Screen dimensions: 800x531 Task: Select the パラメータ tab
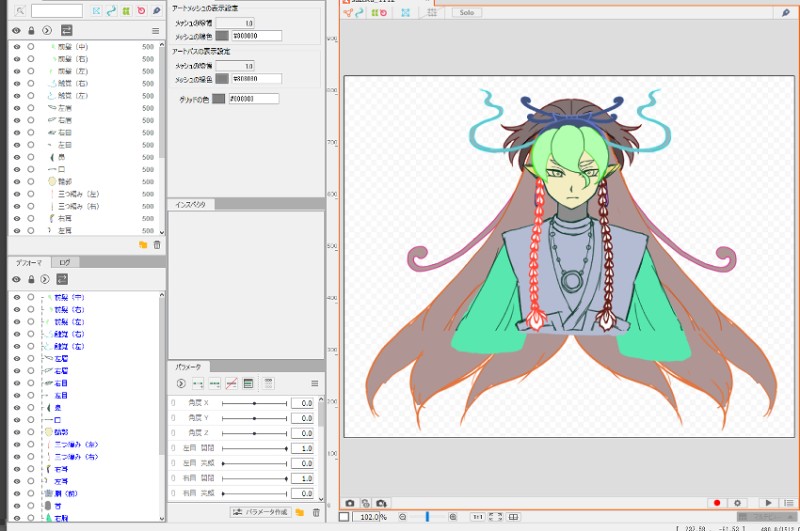coord(188,367)
